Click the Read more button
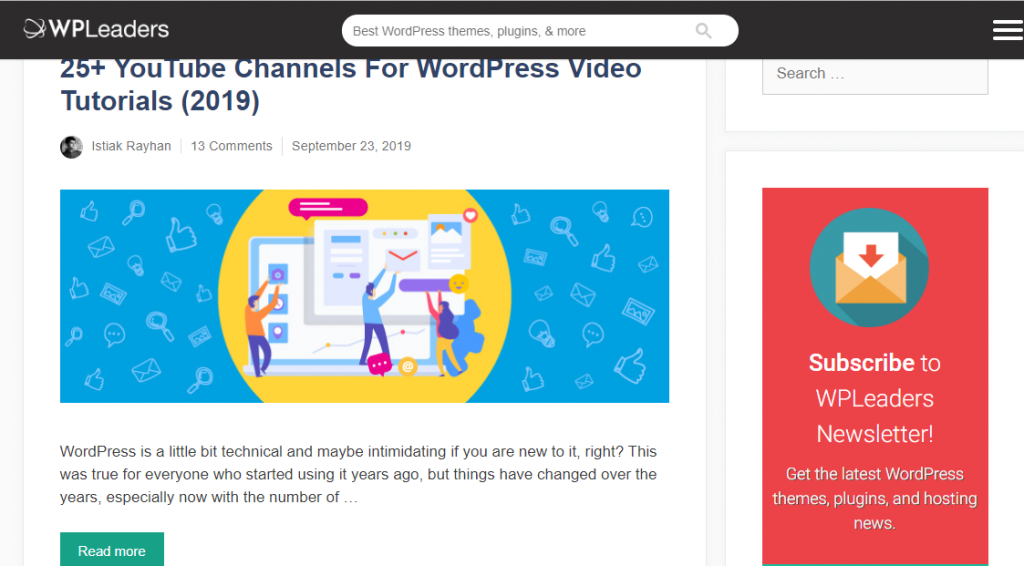 (112, 550)
